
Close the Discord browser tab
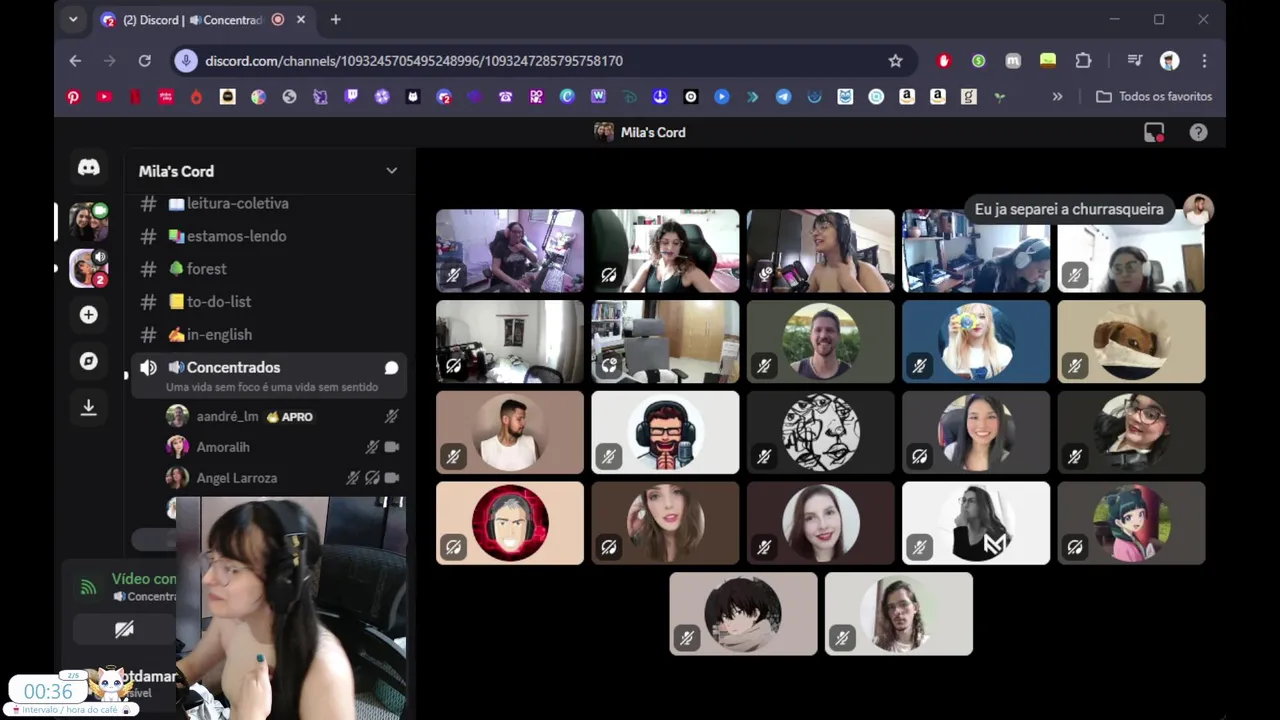point(300,20)
